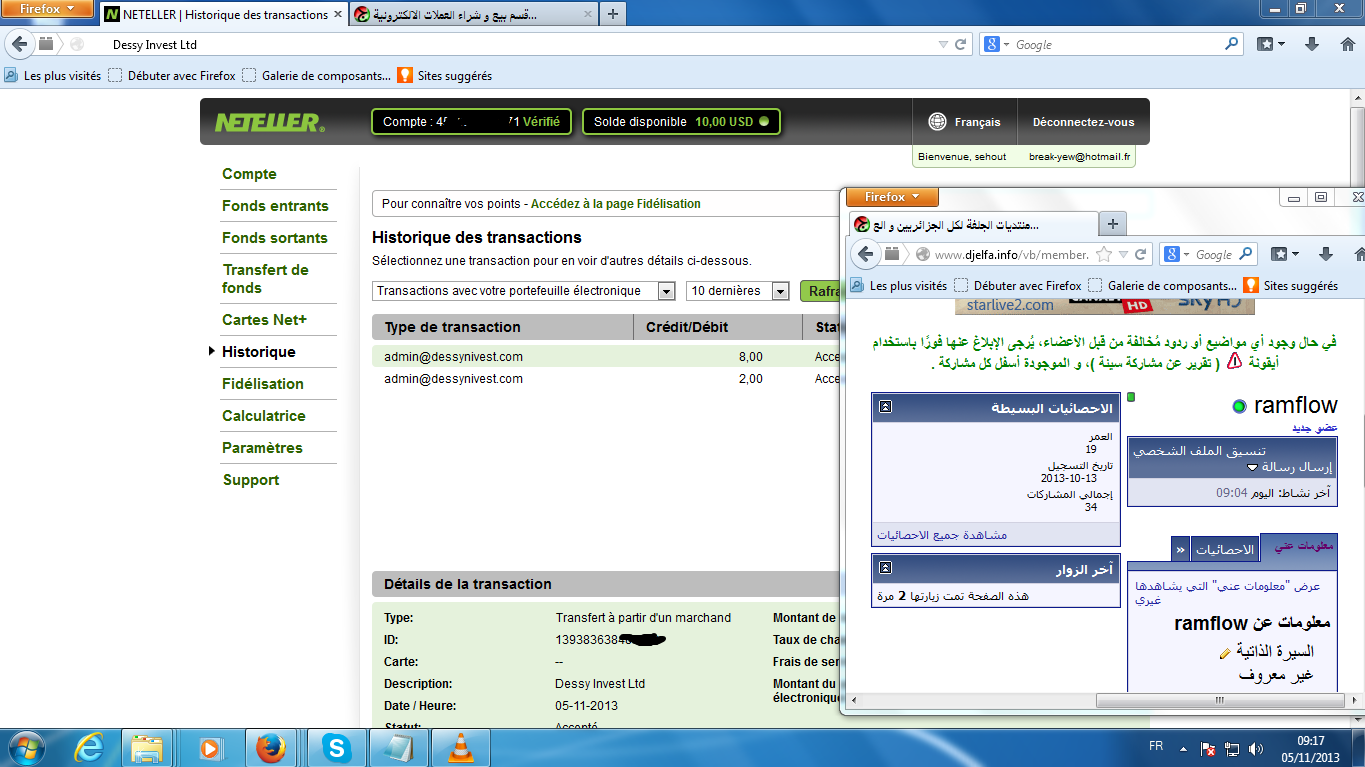Collapse the آخر الزوار panel
Image resolution: width=1365 pixels, height=767 pixels.
885,570
